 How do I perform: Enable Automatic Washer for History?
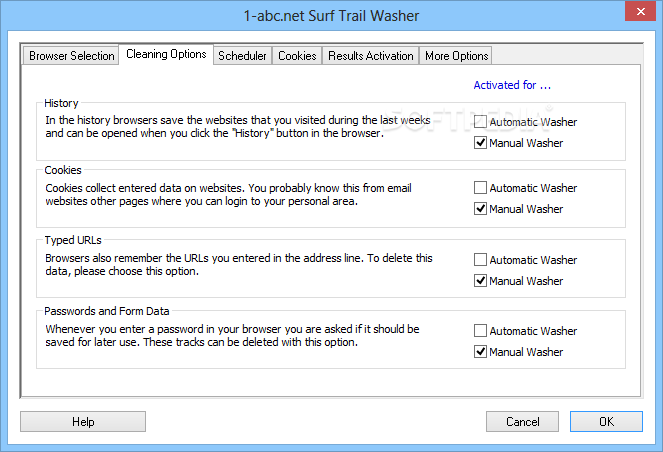[x=525, y=122]
